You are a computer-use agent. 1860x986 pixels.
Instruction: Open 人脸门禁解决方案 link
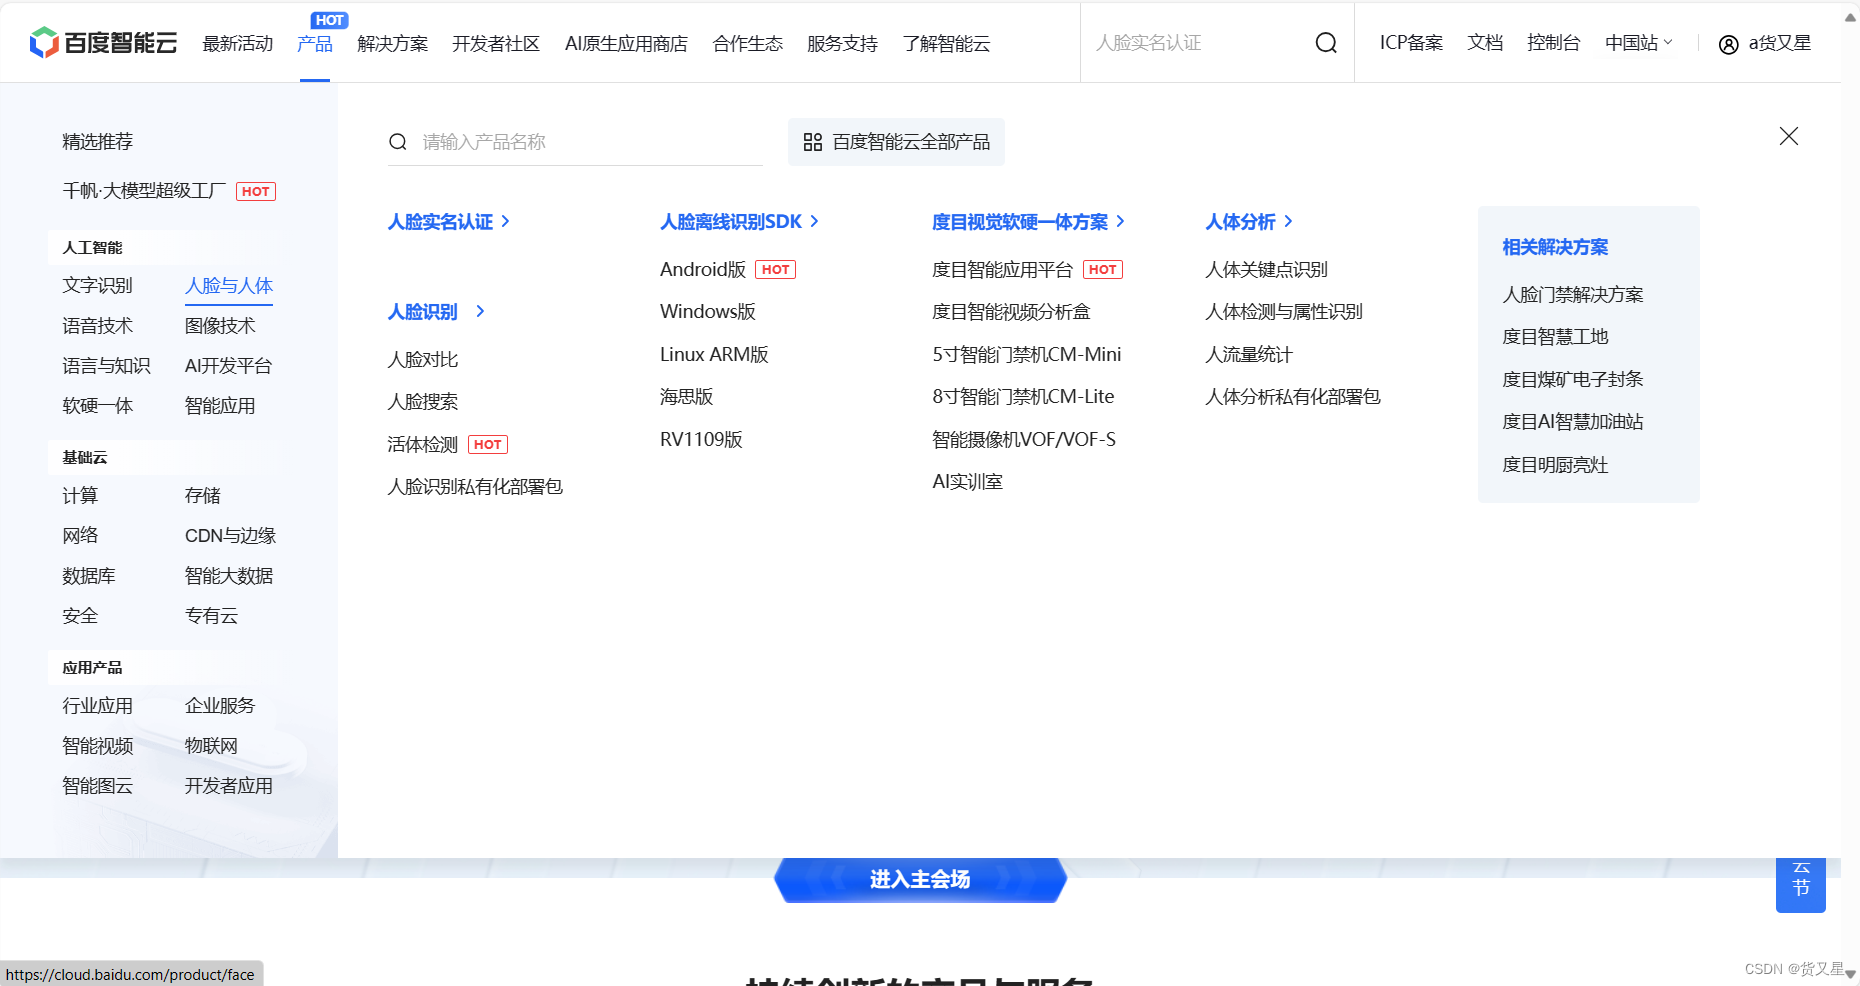click(x=1573, y=295)
